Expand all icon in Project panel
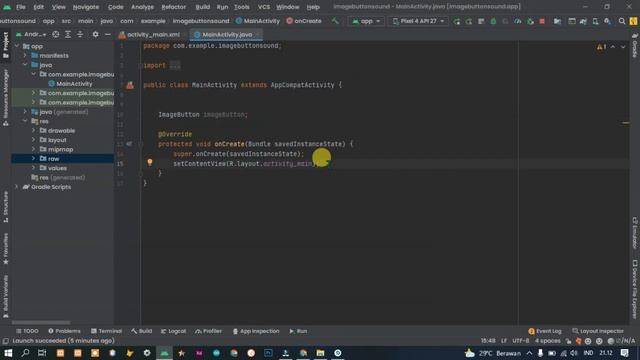Image resolution: width=640 pixels, height=360 pixels. 68,35
